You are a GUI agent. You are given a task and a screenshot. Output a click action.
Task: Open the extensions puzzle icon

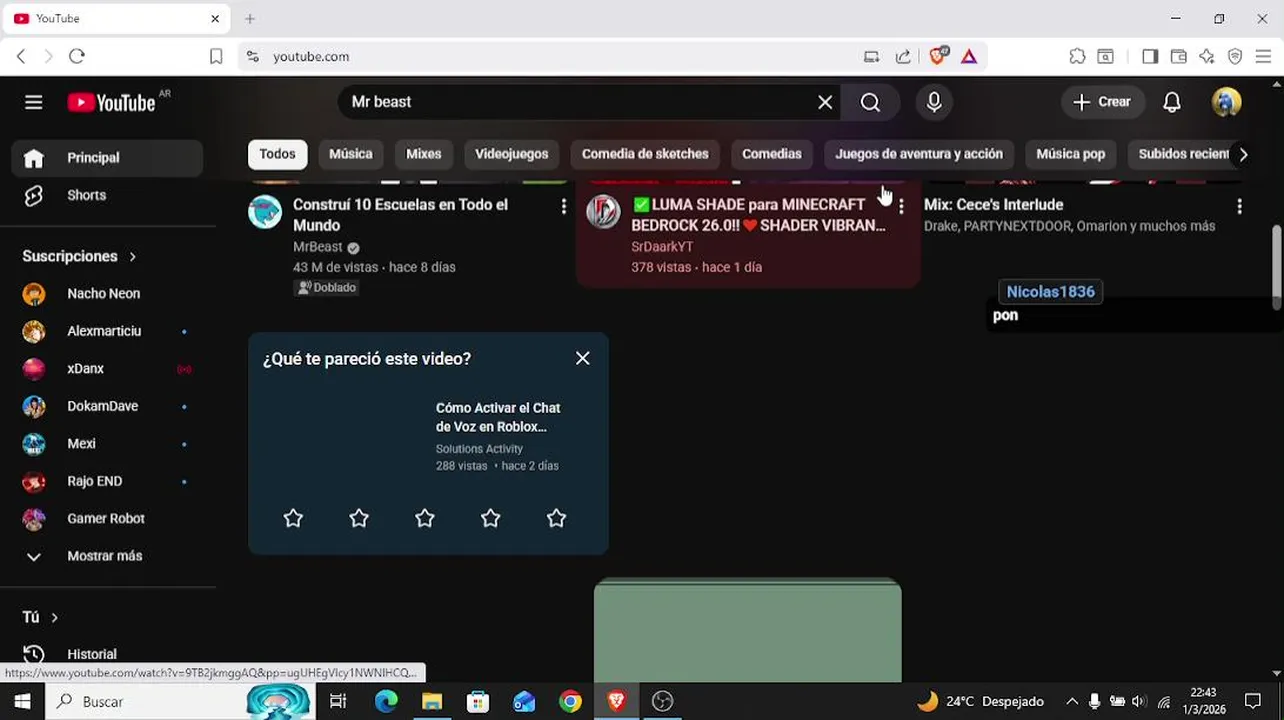pyautogui.click(x=1077, y=57)
